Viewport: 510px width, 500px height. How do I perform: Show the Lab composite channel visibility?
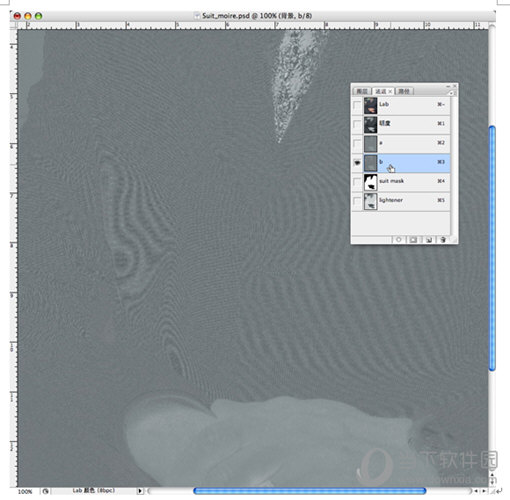click(x=357, y=105)
